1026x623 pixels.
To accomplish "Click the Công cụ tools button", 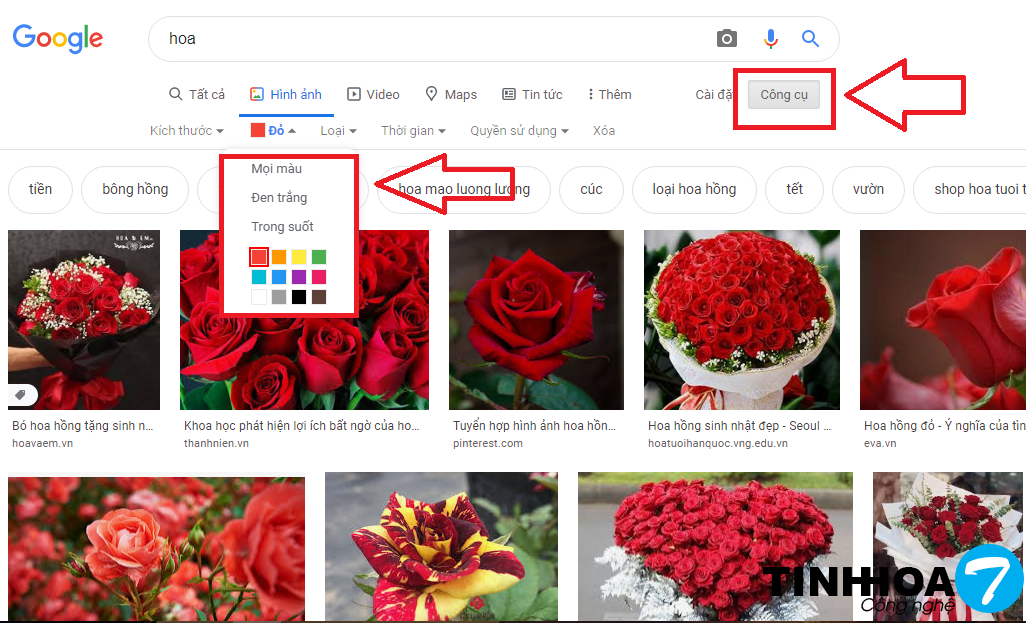I will [x=784, y=95].
